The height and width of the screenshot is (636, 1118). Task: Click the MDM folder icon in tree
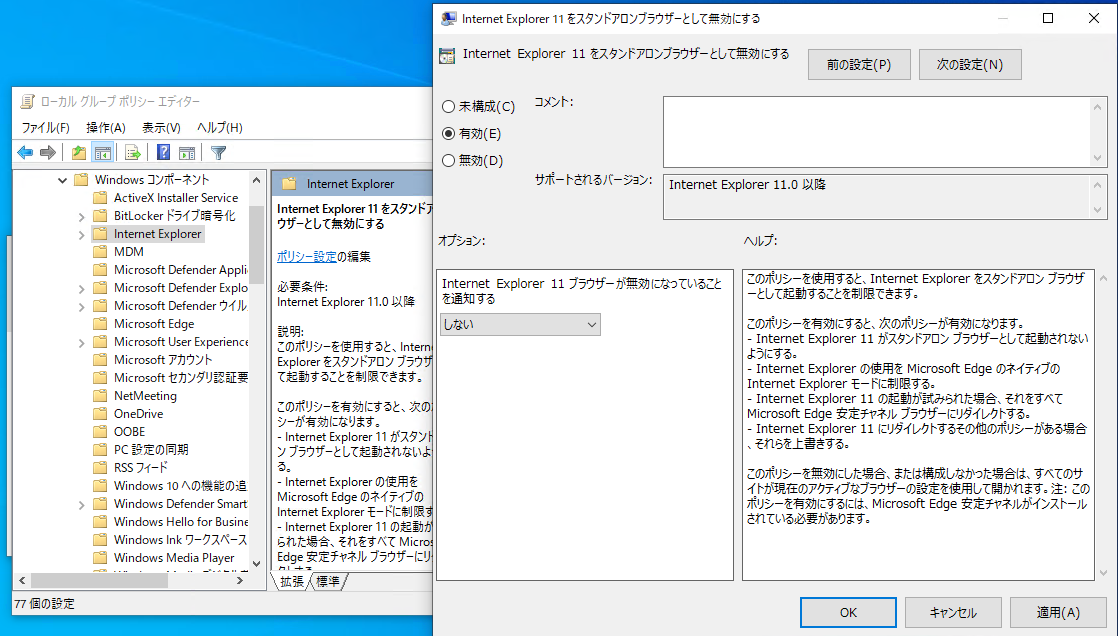click(100, 252)
